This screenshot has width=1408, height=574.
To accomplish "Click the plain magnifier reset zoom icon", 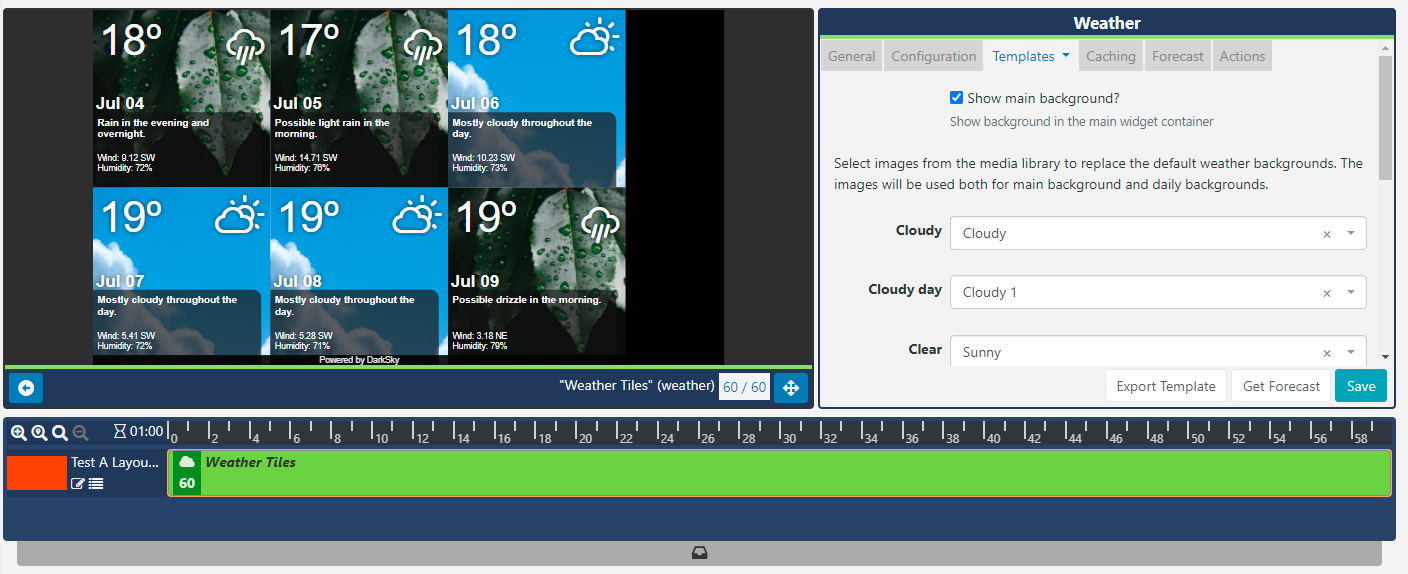I will 60,432.
